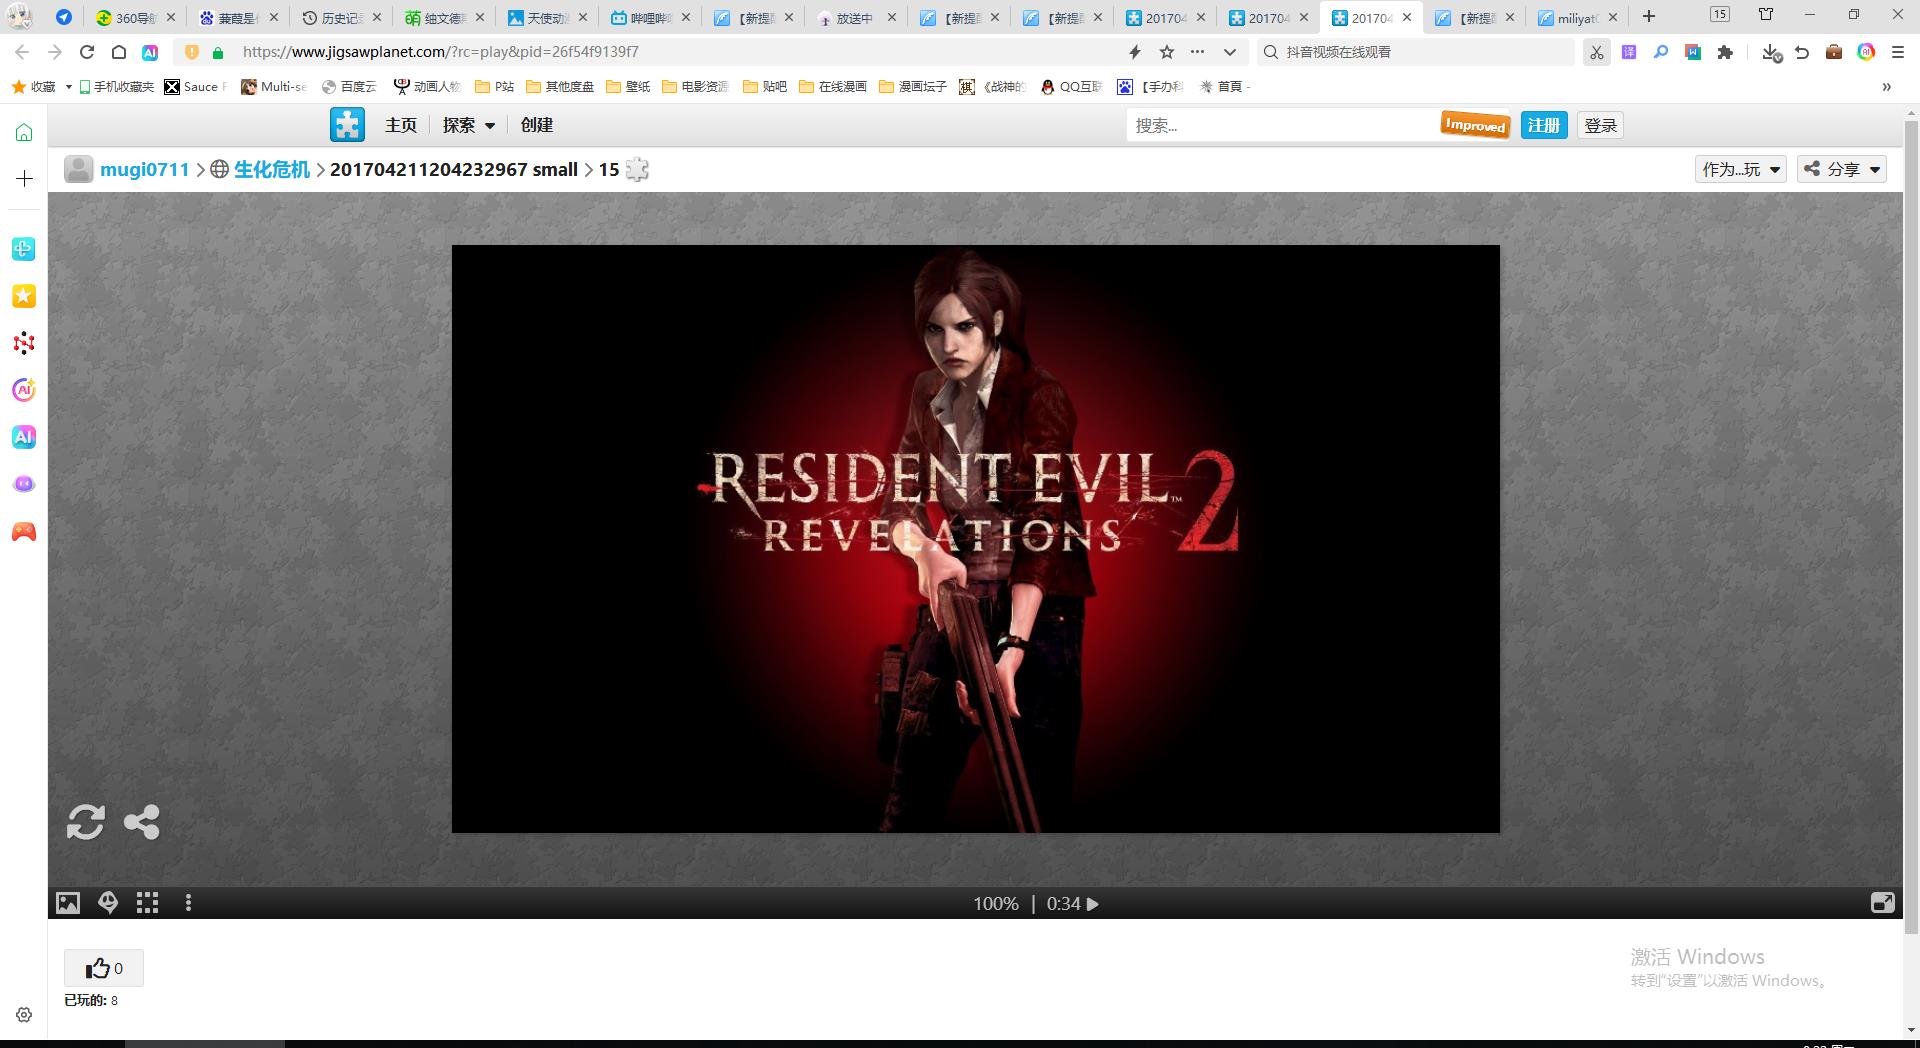Expand the address bar chevron dropdown

pyautogui.click(x=1230, y=52)
